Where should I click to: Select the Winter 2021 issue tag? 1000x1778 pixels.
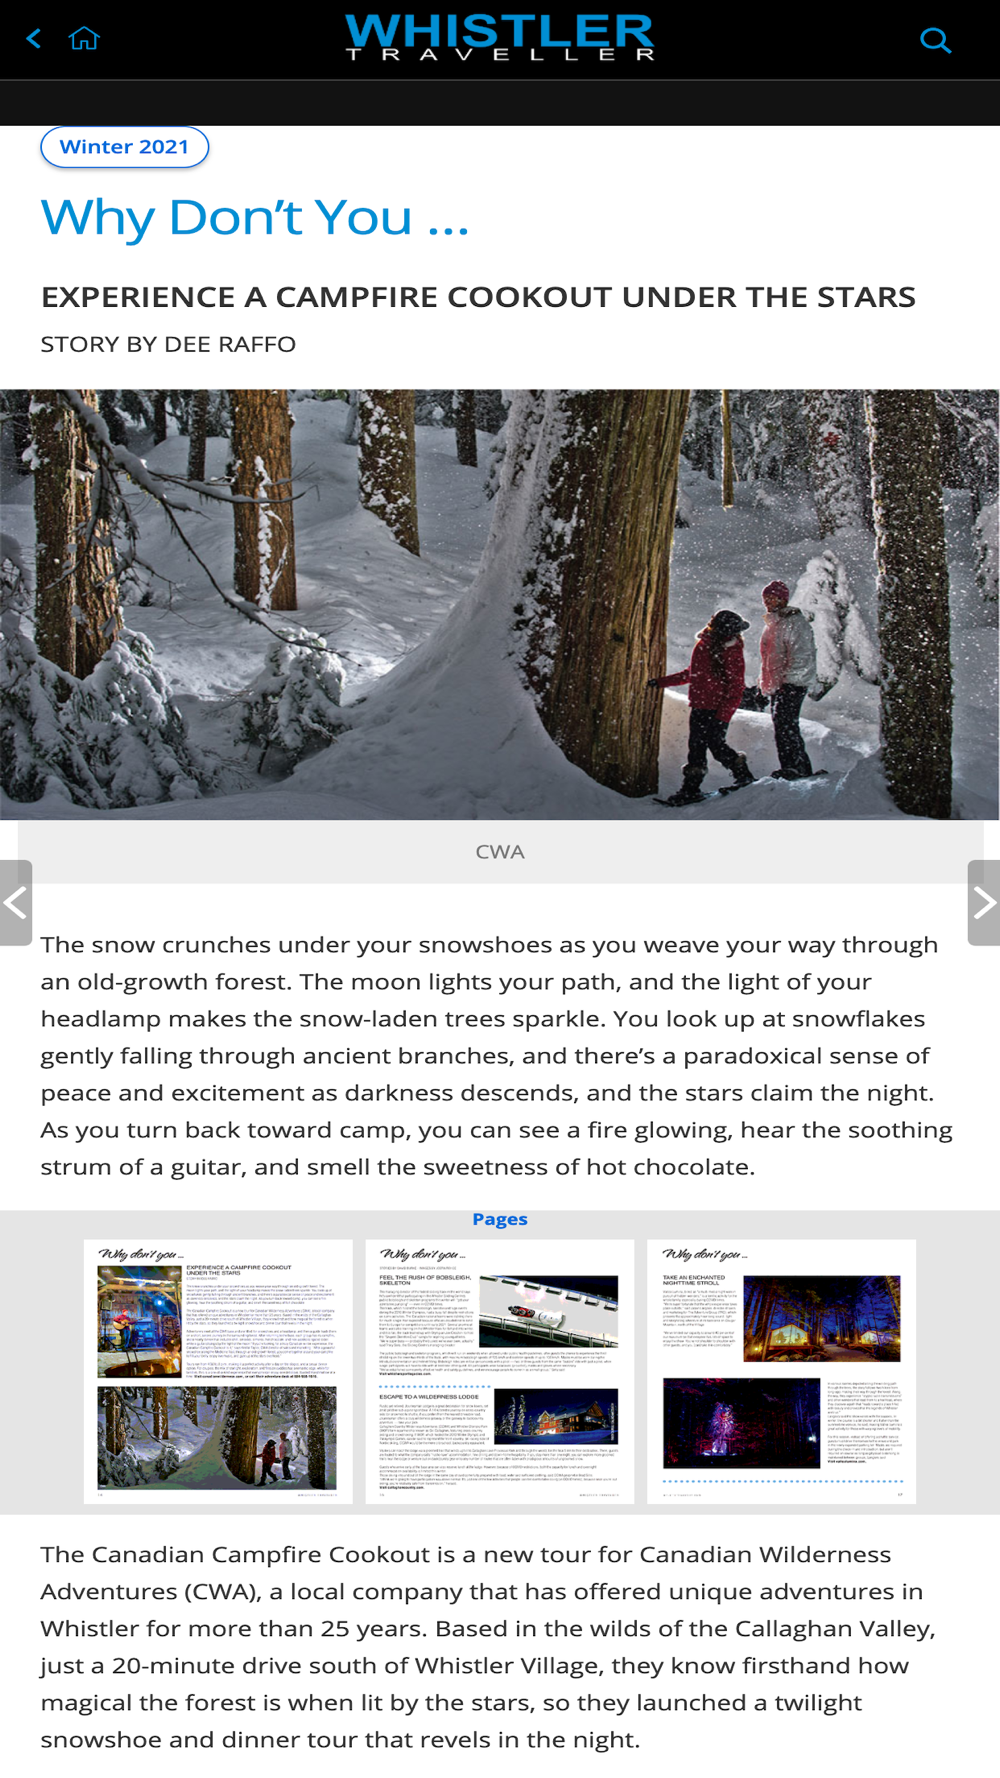click(x=124, y=147)
